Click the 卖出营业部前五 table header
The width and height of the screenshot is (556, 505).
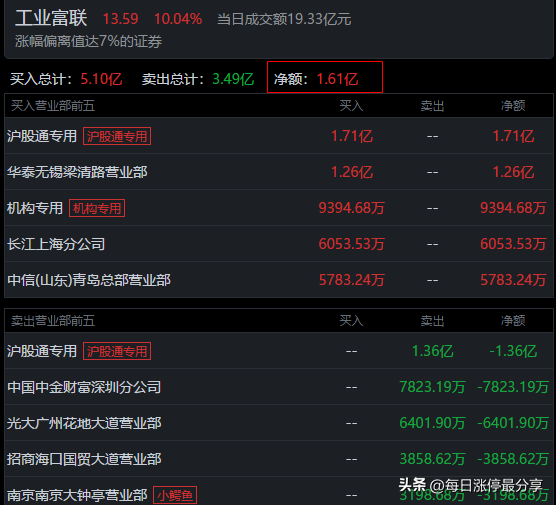coord(53,321)
